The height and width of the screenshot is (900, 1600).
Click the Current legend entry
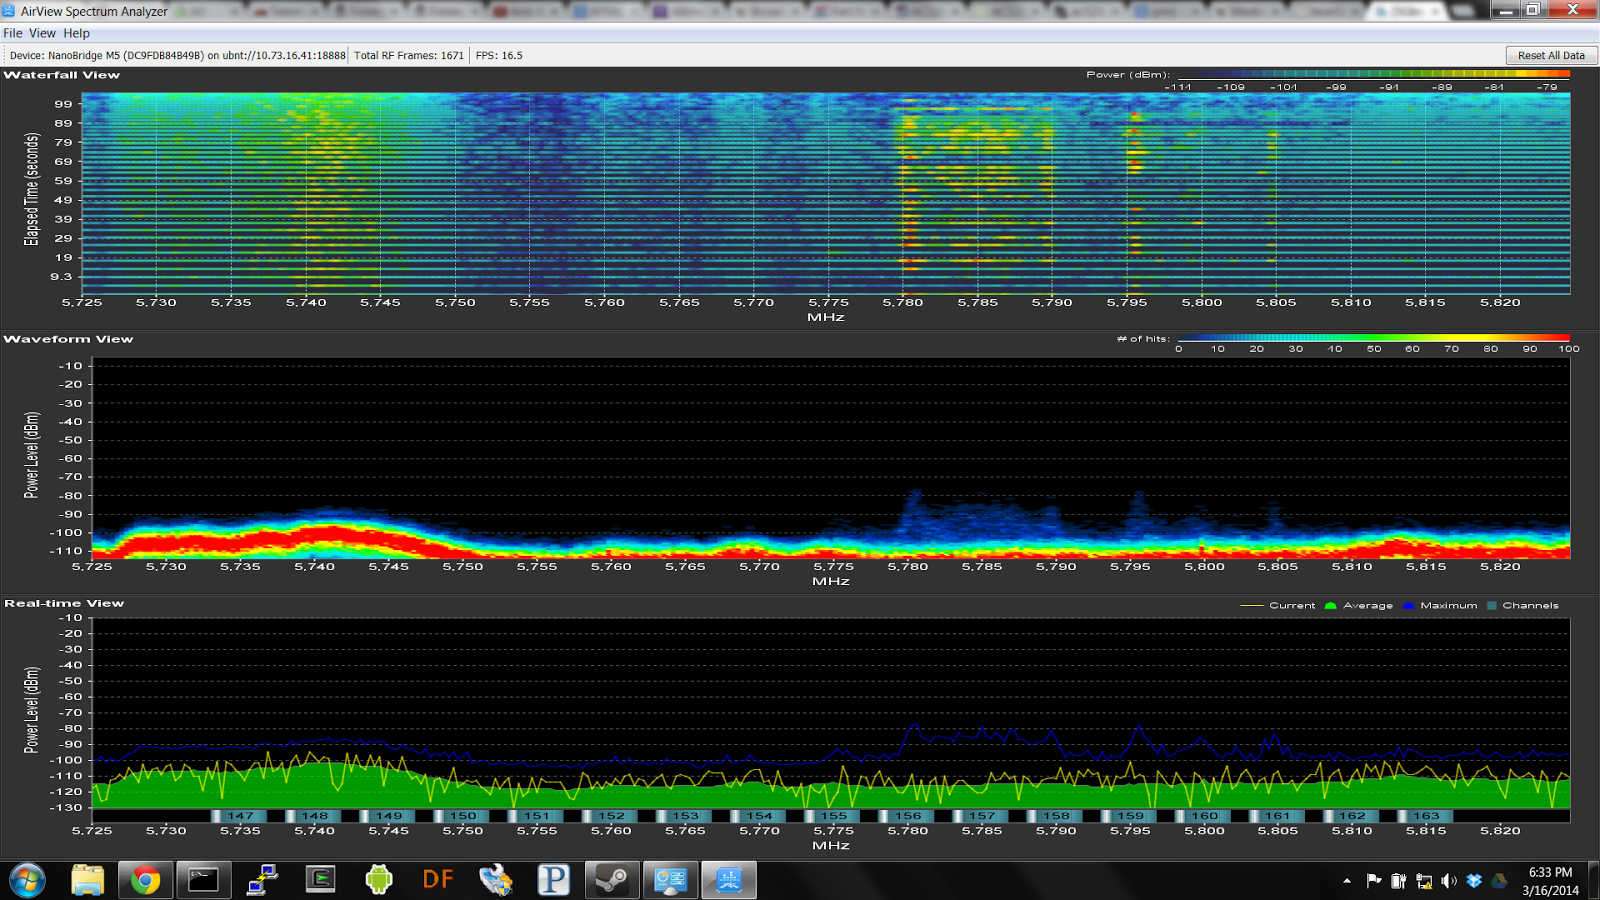1277,605
